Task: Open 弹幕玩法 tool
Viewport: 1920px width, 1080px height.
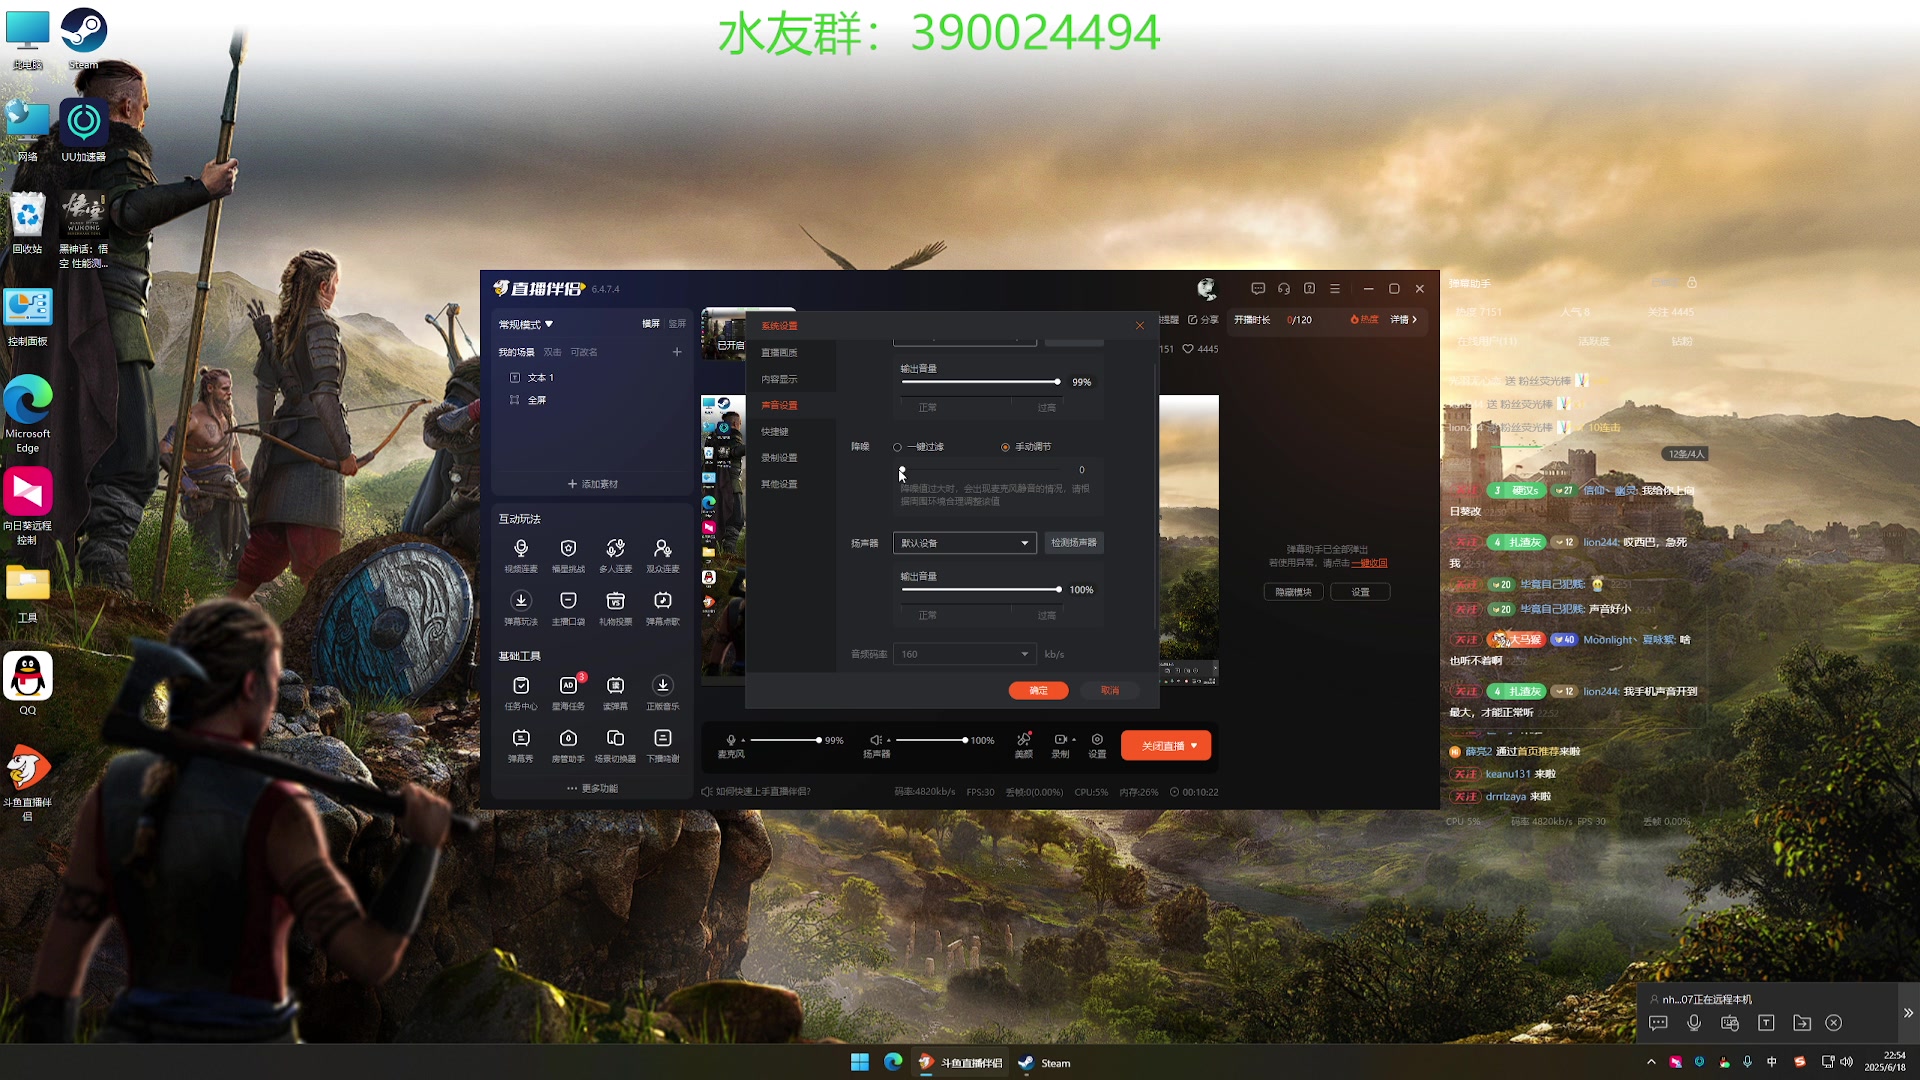Action: tap(521, 608)
